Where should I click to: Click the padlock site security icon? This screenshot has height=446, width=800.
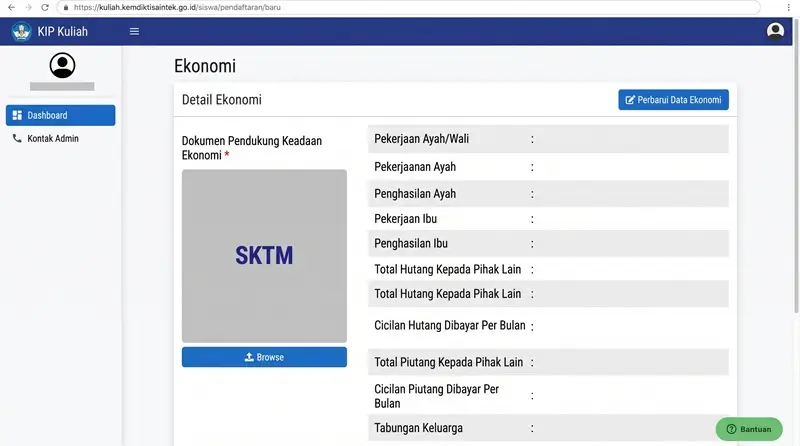65,7
